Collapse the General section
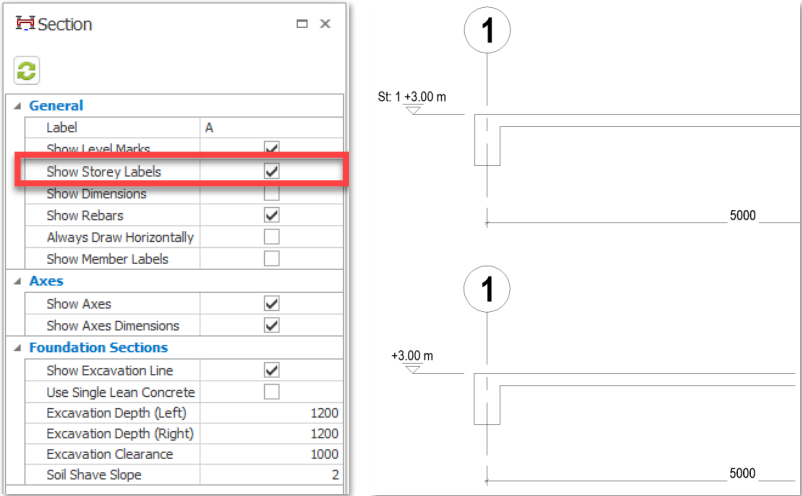The height and width of the screenshot is (496, 802). pyautogui.click(x=17, y=106)
